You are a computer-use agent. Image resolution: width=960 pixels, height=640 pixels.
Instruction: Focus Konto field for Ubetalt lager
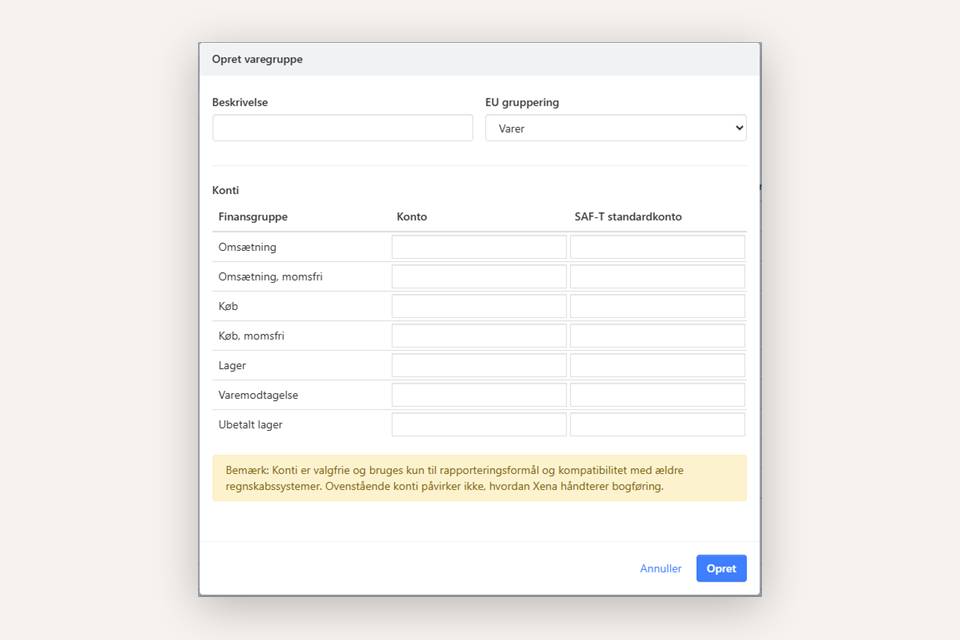tap(479, 424)
